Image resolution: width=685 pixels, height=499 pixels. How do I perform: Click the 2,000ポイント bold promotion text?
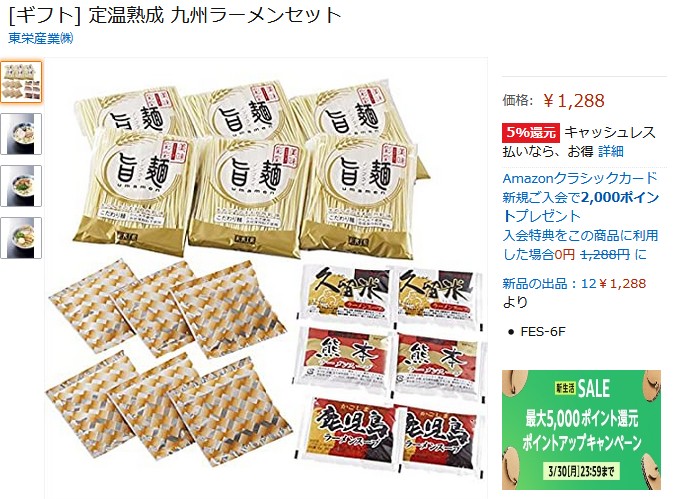coord(620,198)
